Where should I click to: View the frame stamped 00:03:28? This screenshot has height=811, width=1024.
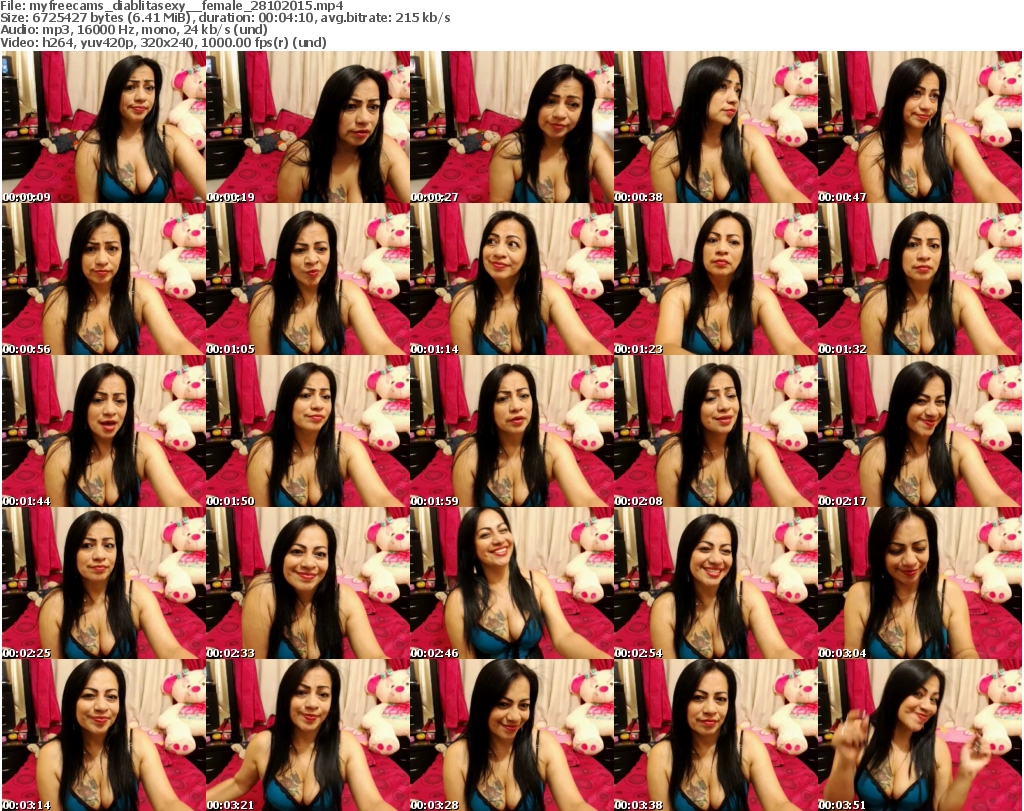click(x=511, y=735)
